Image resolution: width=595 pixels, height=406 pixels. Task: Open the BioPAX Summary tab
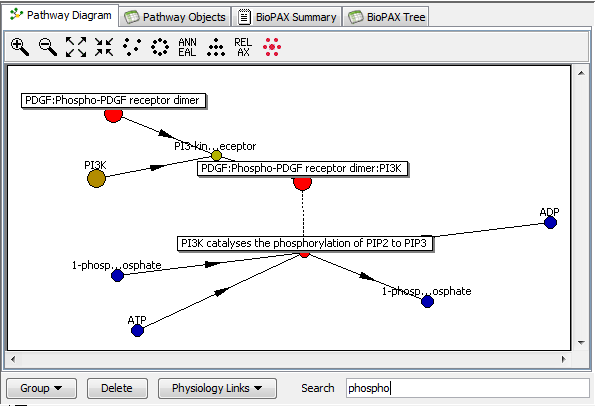pyautogui.click(x=287, y=17)
